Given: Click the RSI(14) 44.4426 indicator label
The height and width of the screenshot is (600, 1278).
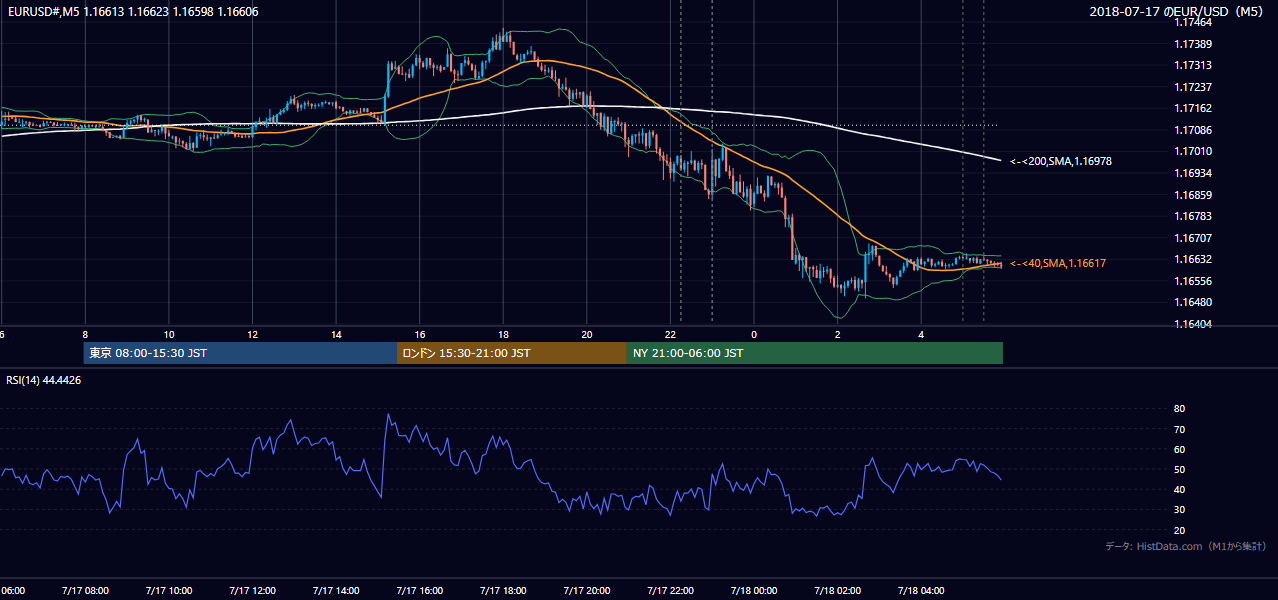Looking at the screenshot, I should coord(43,380).
